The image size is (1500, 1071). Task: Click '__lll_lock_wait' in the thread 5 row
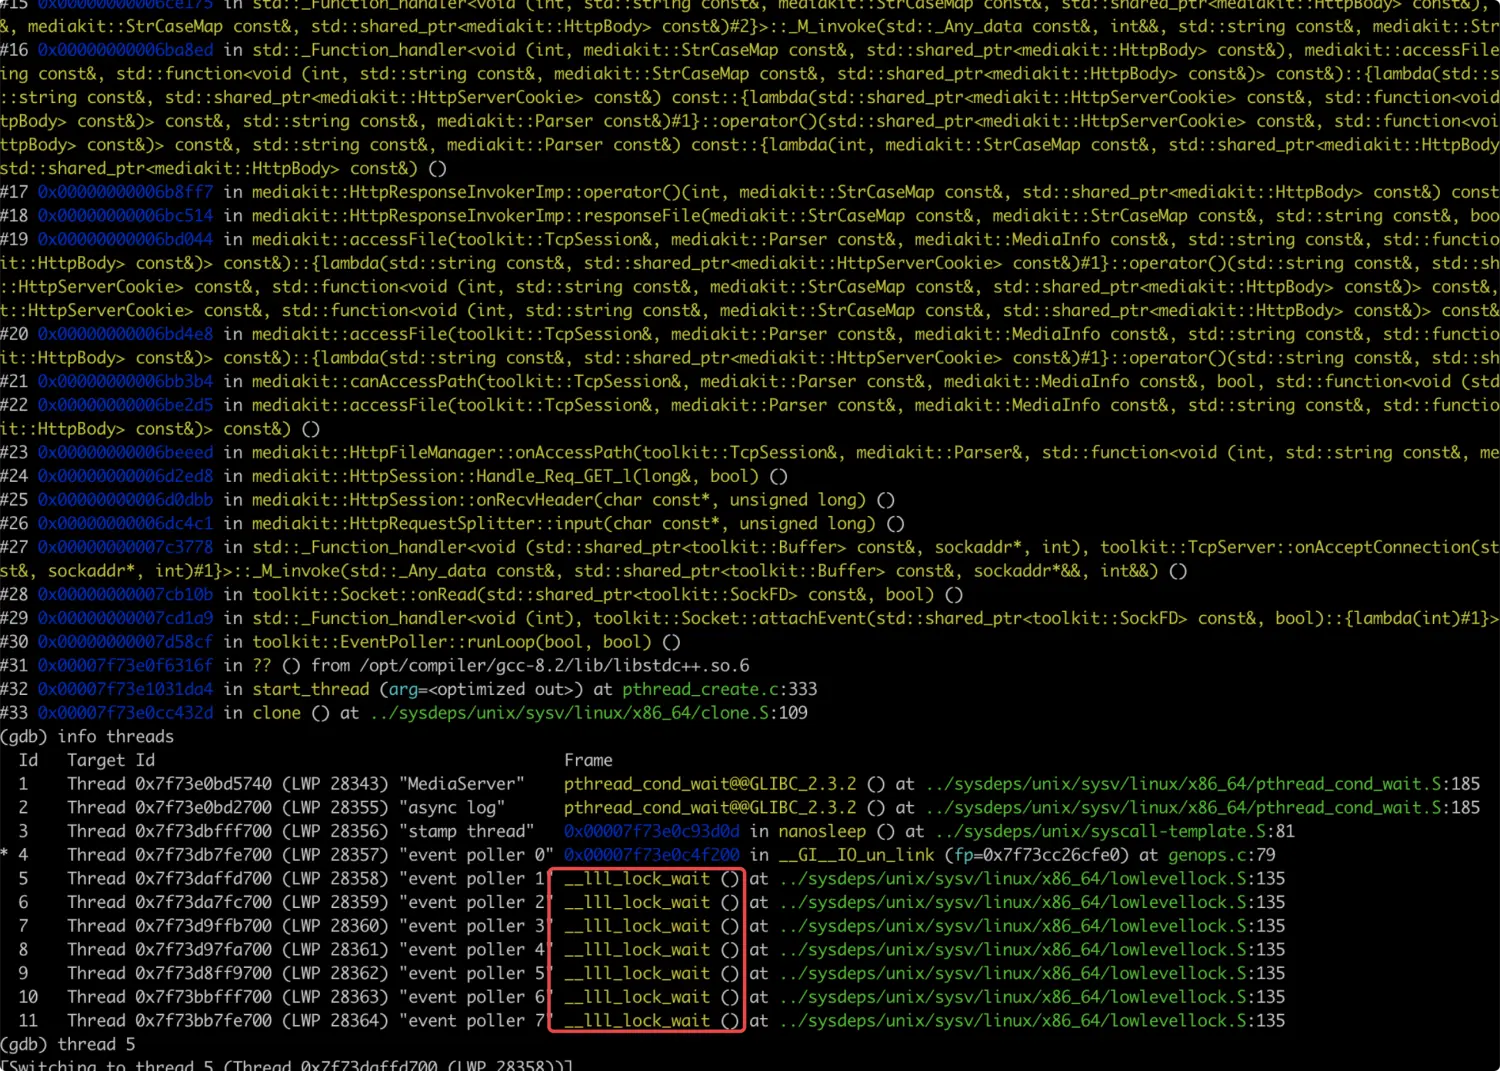[637, 878]
